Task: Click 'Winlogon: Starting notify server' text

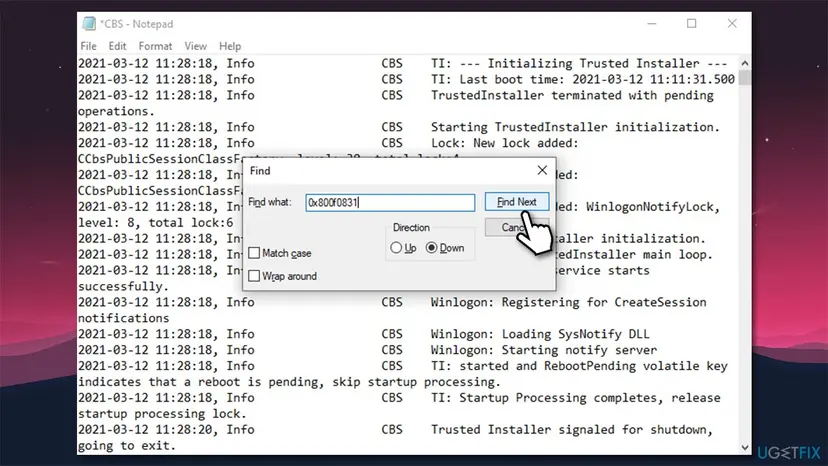Action: [x=543, y=350]
